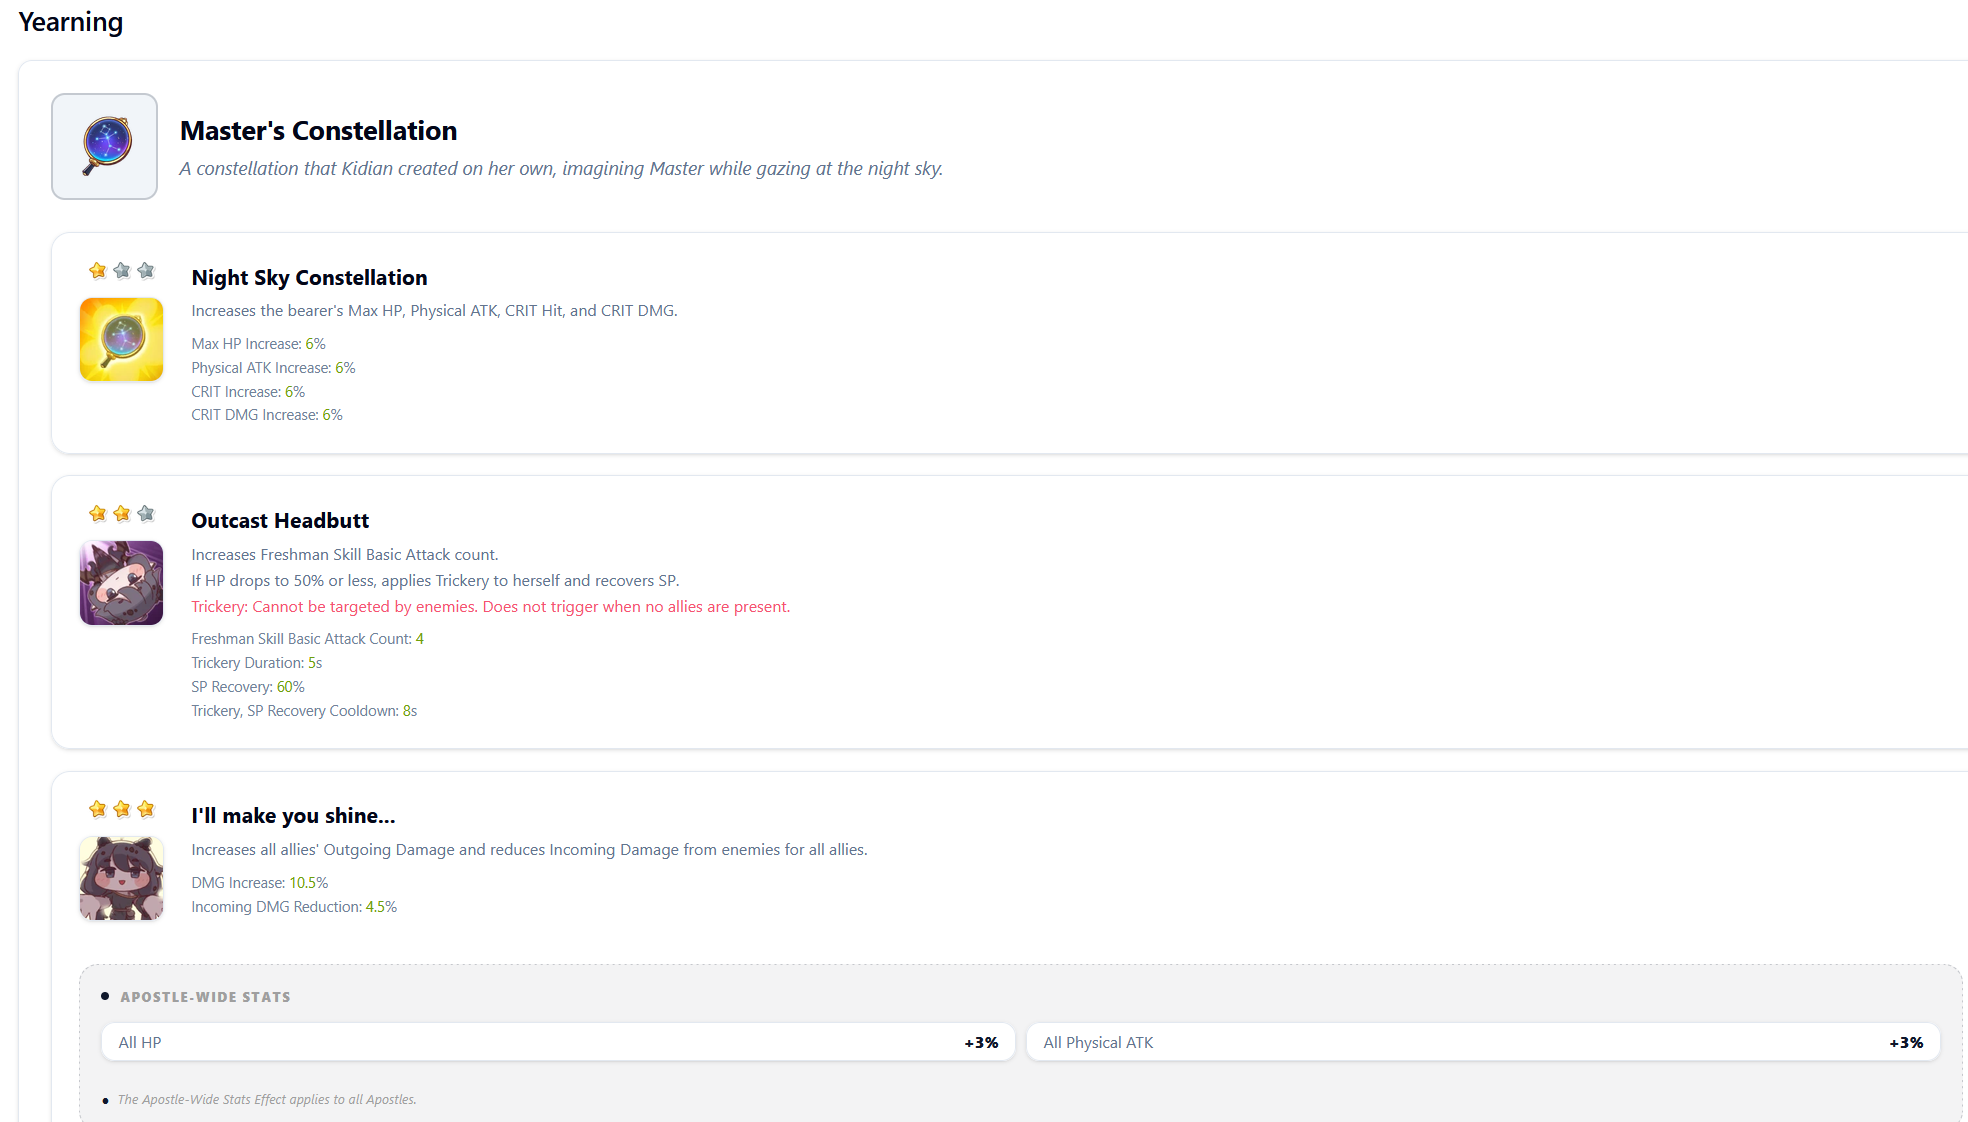Click the two-star rating above Outcast Headbutt icon
This screenshot has height=1122, width=1968.
(x=122, y=513)
